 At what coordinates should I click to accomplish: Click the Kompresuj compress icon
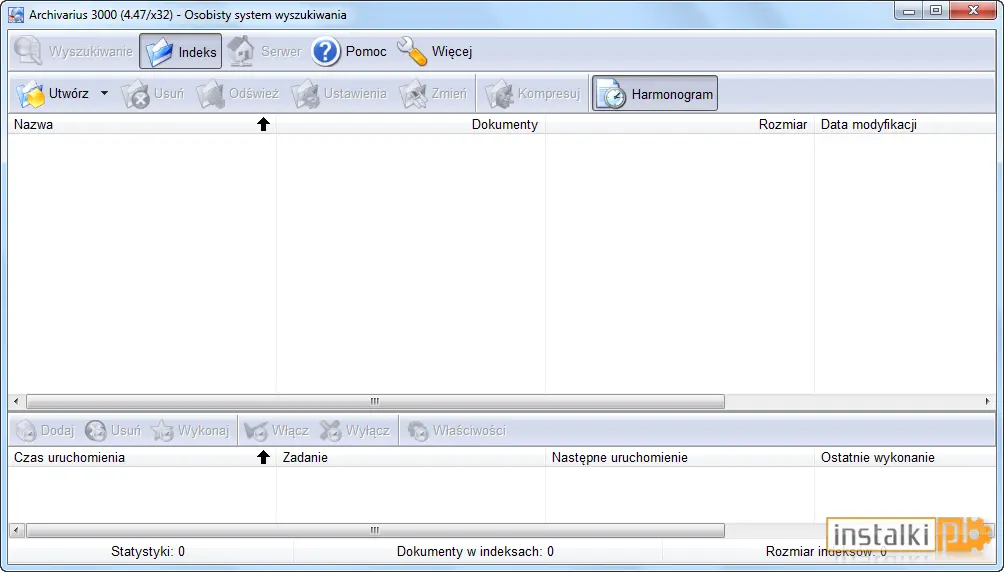pyautogui.click(x=499, y=94)
